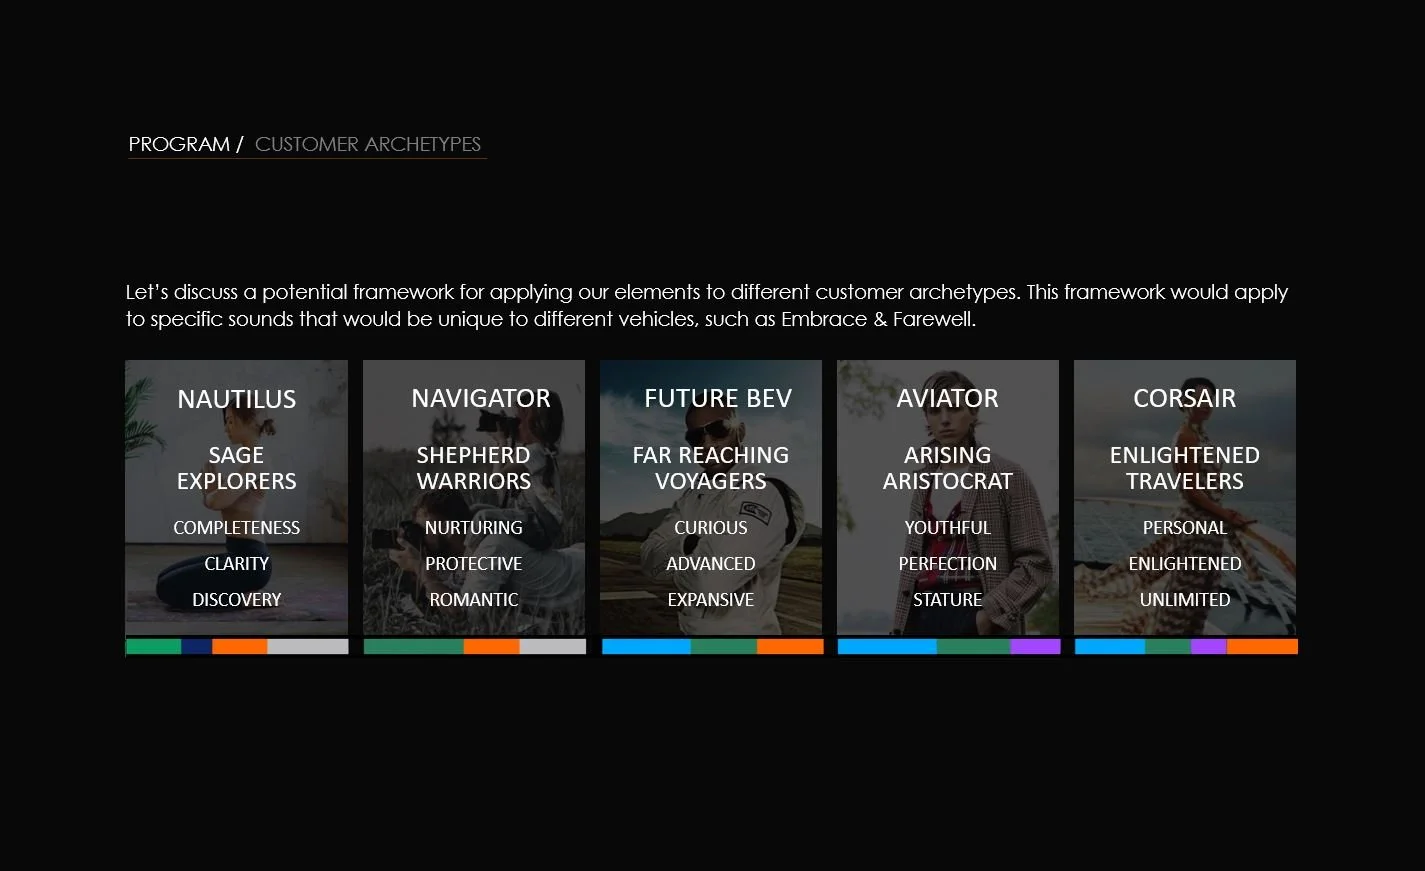Viewport: 1425px width, 871px height.
Task: Select the FUTURE BEV card title
Action: 718,398
